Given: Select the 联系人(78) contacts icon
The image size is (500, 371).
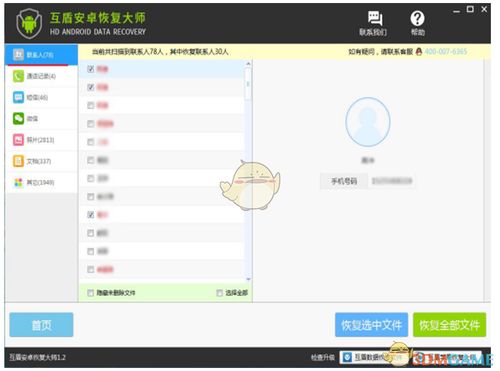Looking at the screenshot, I should pos(18,54).
